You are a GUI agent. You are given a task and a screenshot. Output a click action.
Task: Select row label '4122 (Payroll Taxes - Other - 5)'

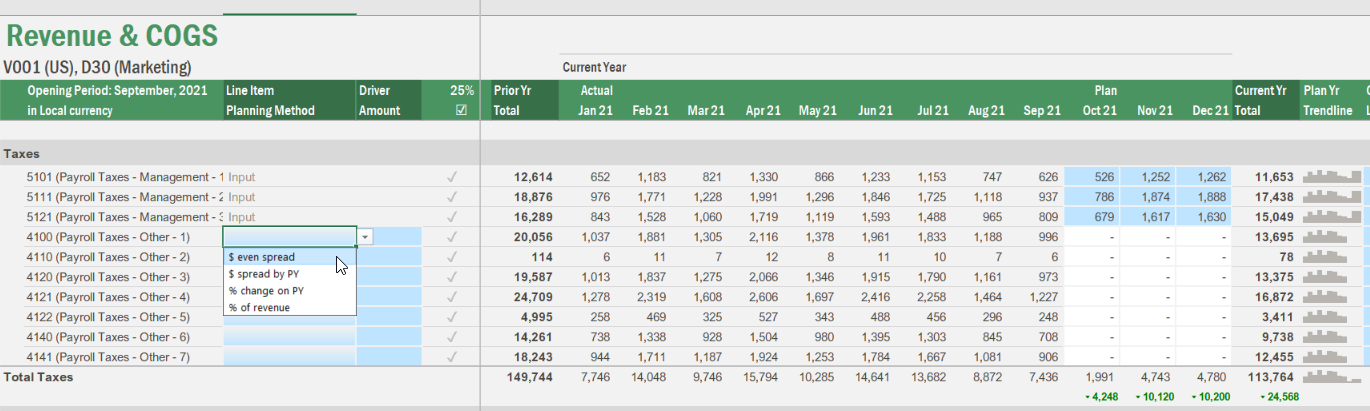(x=108, y=317)
